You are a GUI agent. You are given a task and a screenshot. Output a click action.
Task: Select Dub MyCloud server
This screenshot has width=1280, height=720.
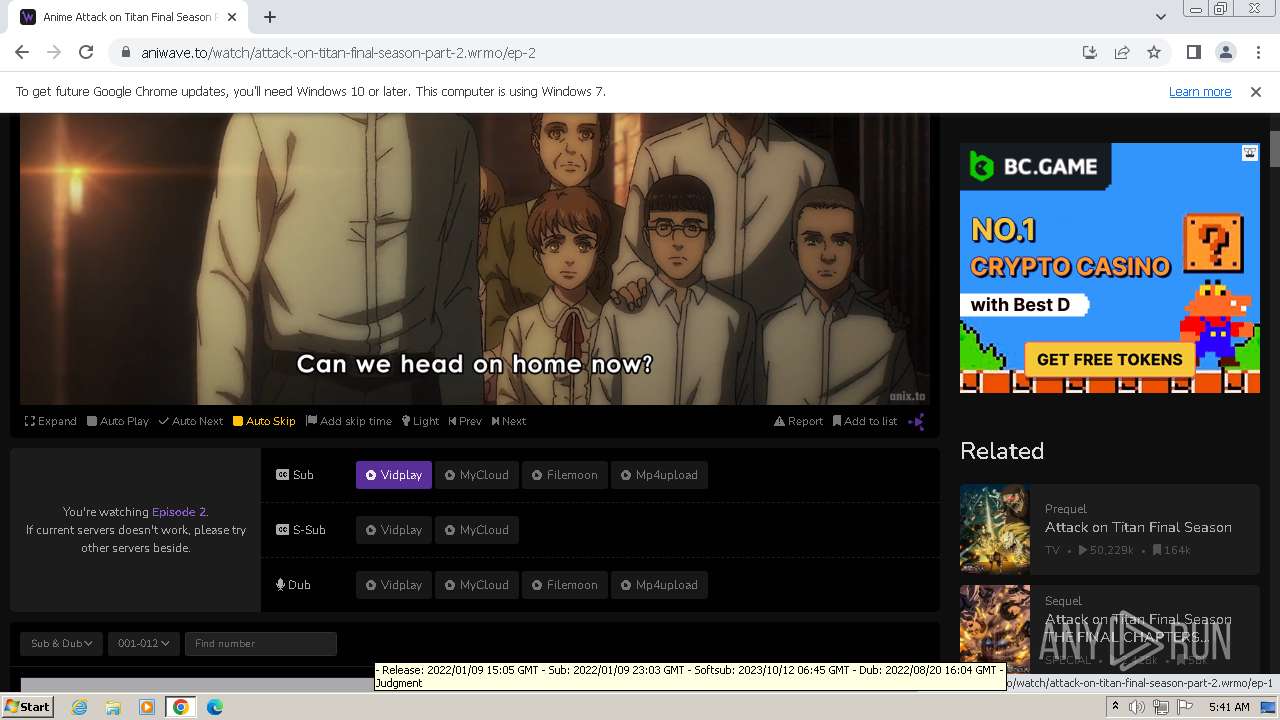click(x=477, y=585)
